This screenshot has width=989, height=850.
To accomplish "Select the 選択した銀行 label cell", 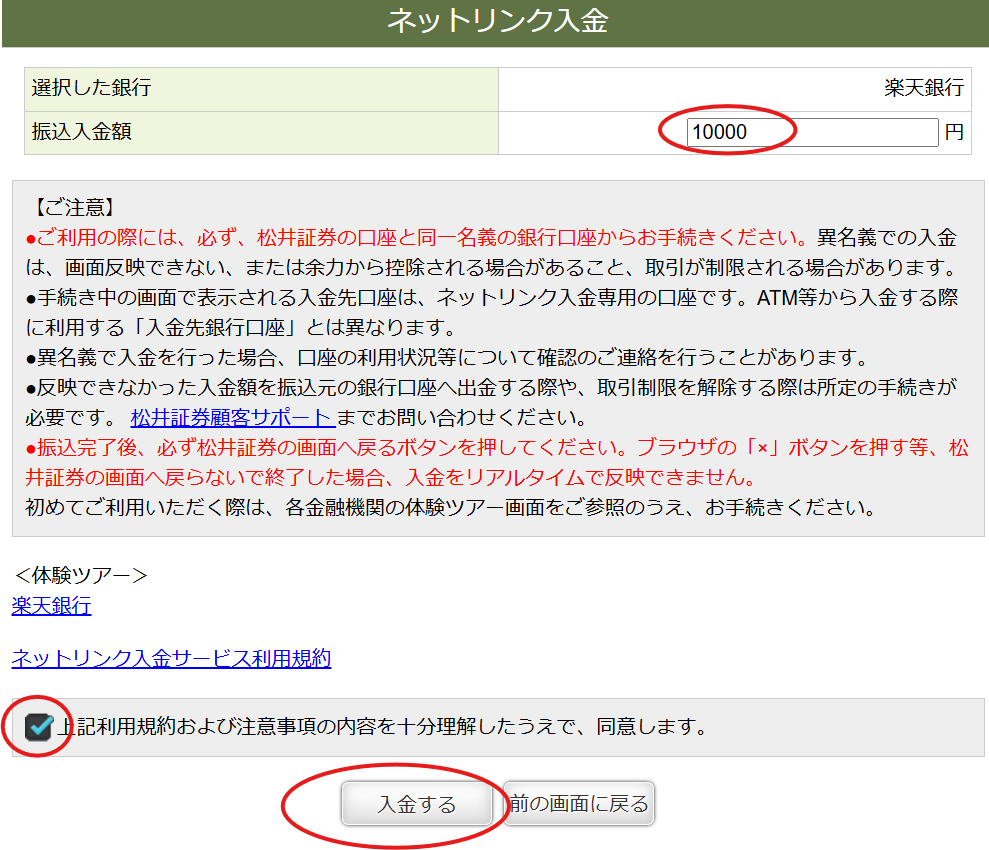I will pyautogui.click(x=91, y=88).
